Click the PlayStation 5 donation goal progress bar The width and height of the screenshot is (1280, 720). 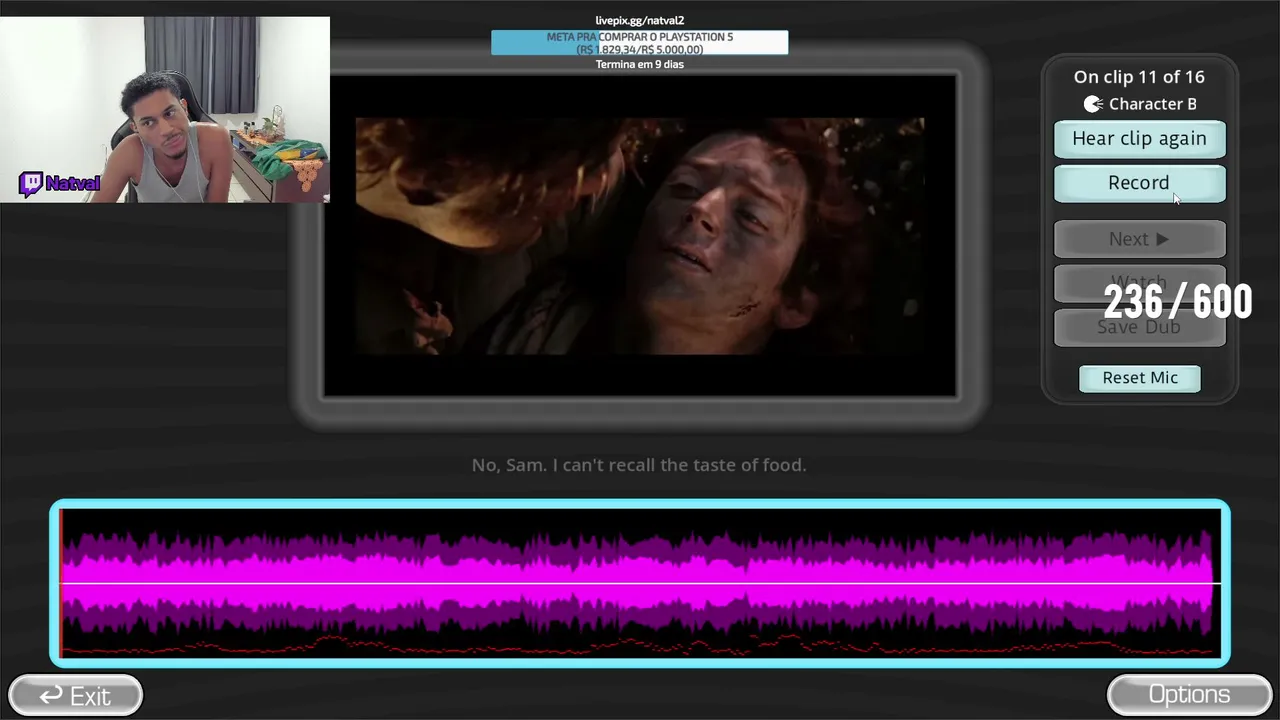point(640,43)
